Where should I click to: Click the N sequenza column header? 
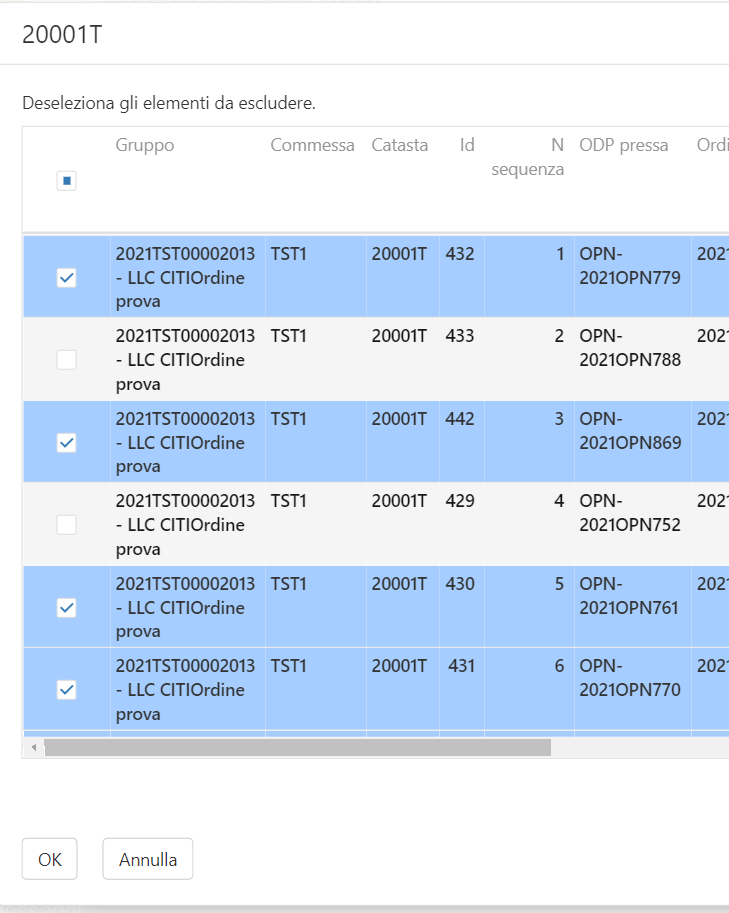pos(528,158)
